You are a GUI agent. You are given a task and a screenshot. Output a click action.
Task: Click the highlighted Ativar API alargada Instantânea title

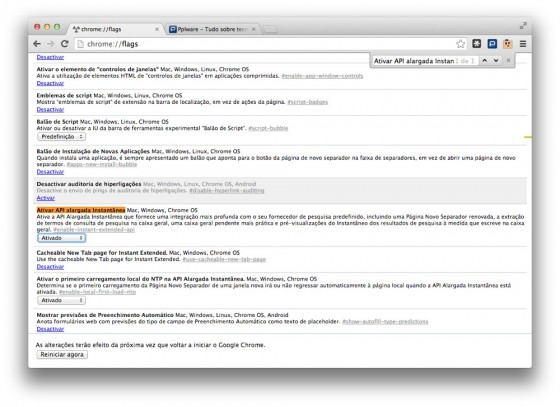pos(81,210)
